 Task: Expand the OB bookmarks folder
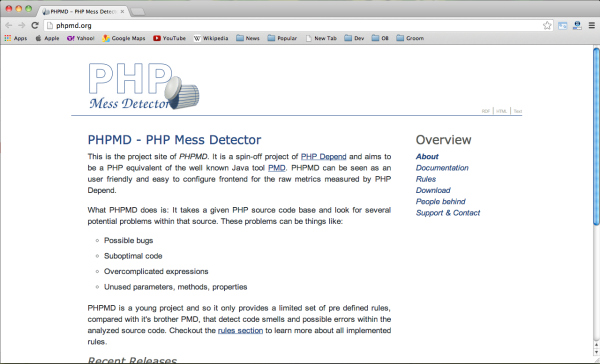380,38
